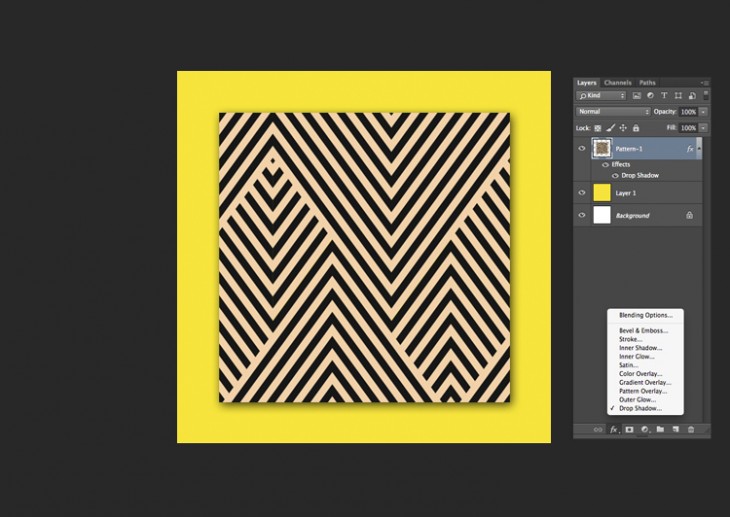Filter layers by shape layer icon
Image resolution: width=730 pixels, height=517 pixels.
(x=678, y=95)
